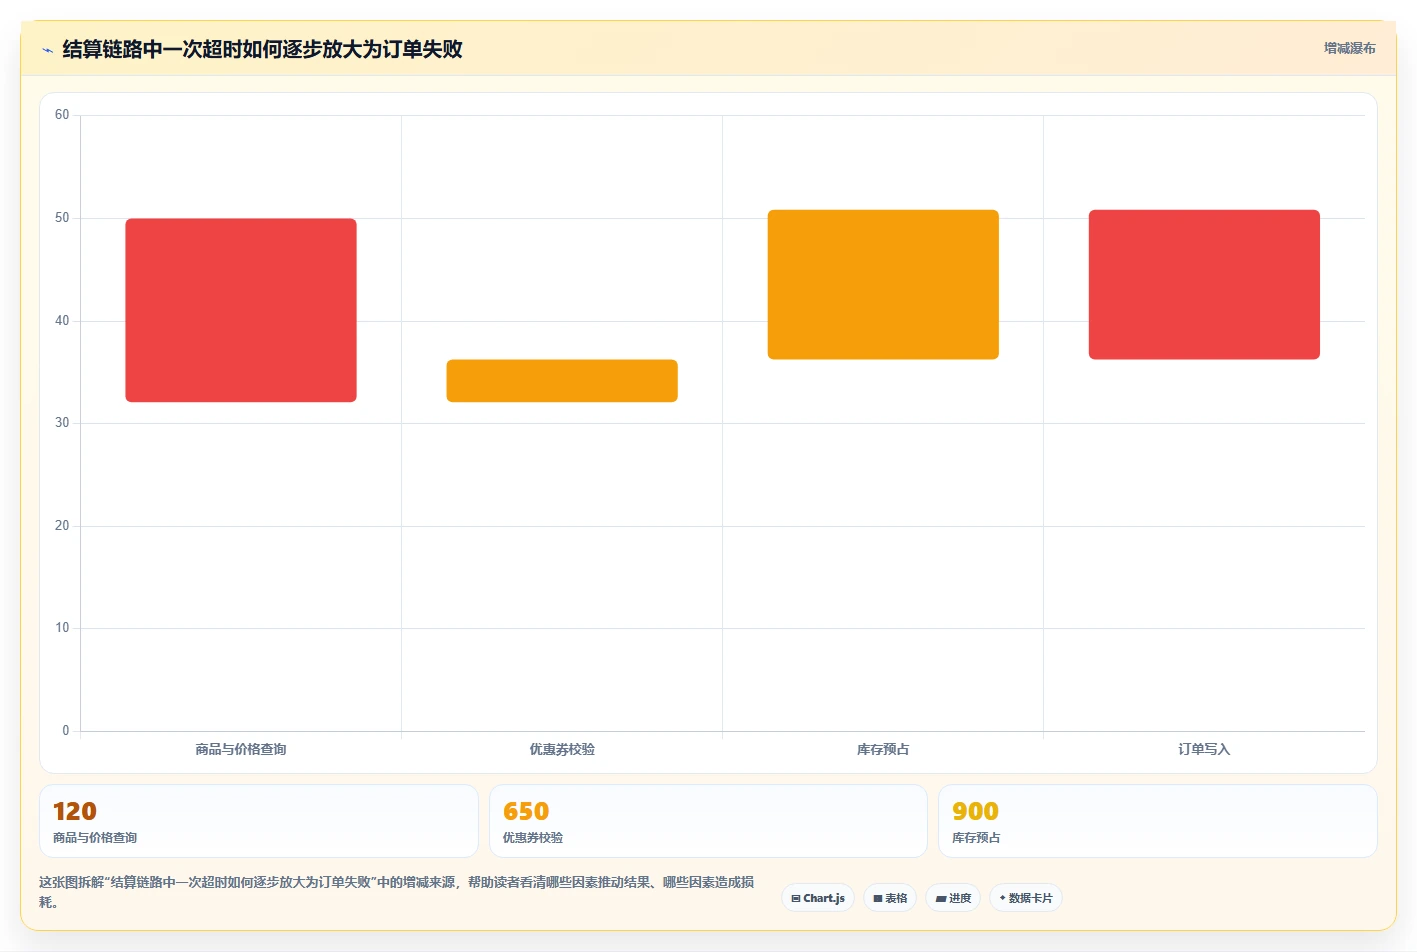Viewport: 1417px width, 952px height.
Task: Click the y-axis value 50
Action: click(x=62, y=218)
